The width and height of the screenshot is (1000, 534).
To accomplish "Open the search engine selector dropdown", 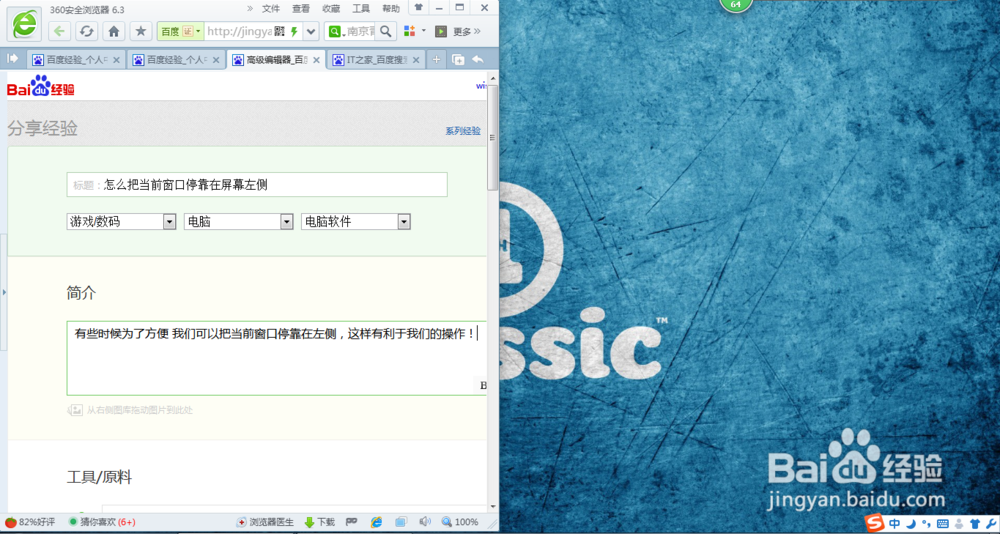I will (x=335, y=31).
